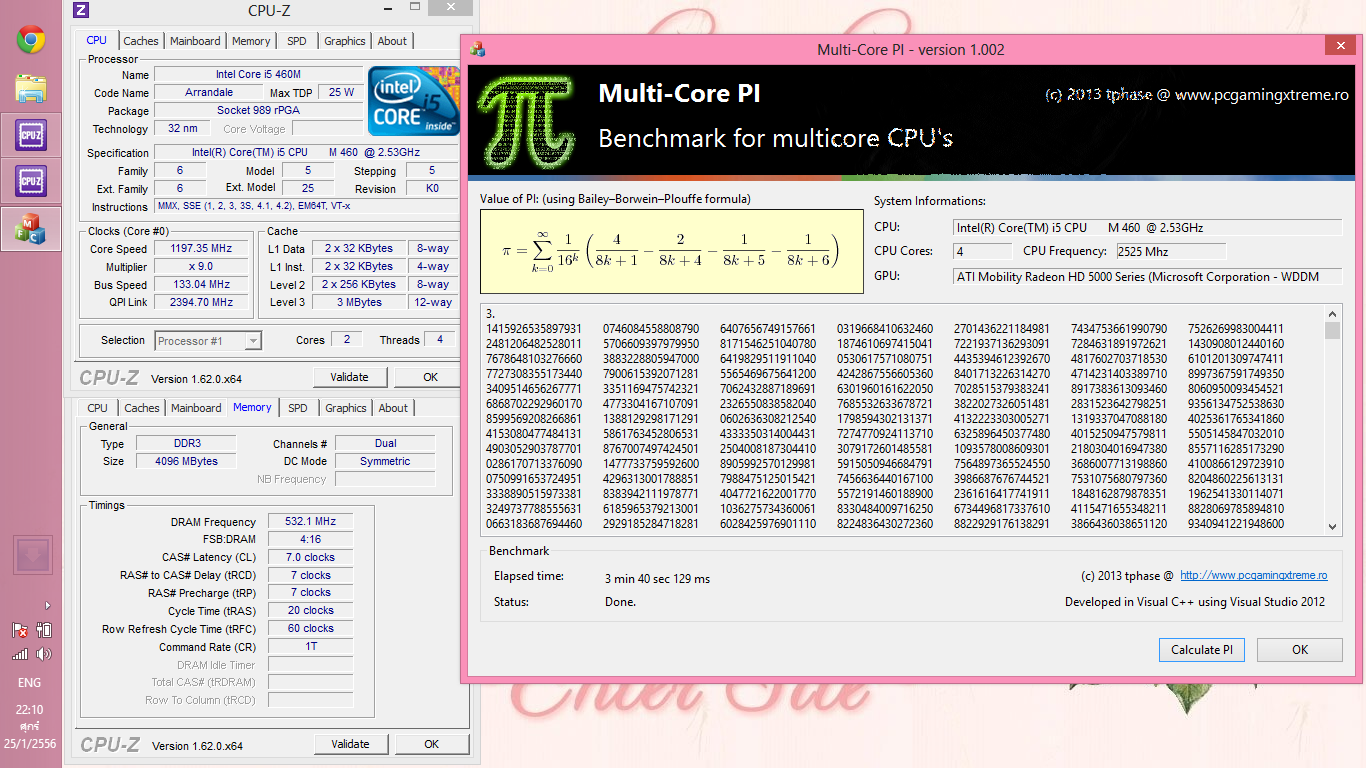Screen dimensions: 1366x768
Task: Open the Processor #1 selection dropdown
Action: [209, 341]
